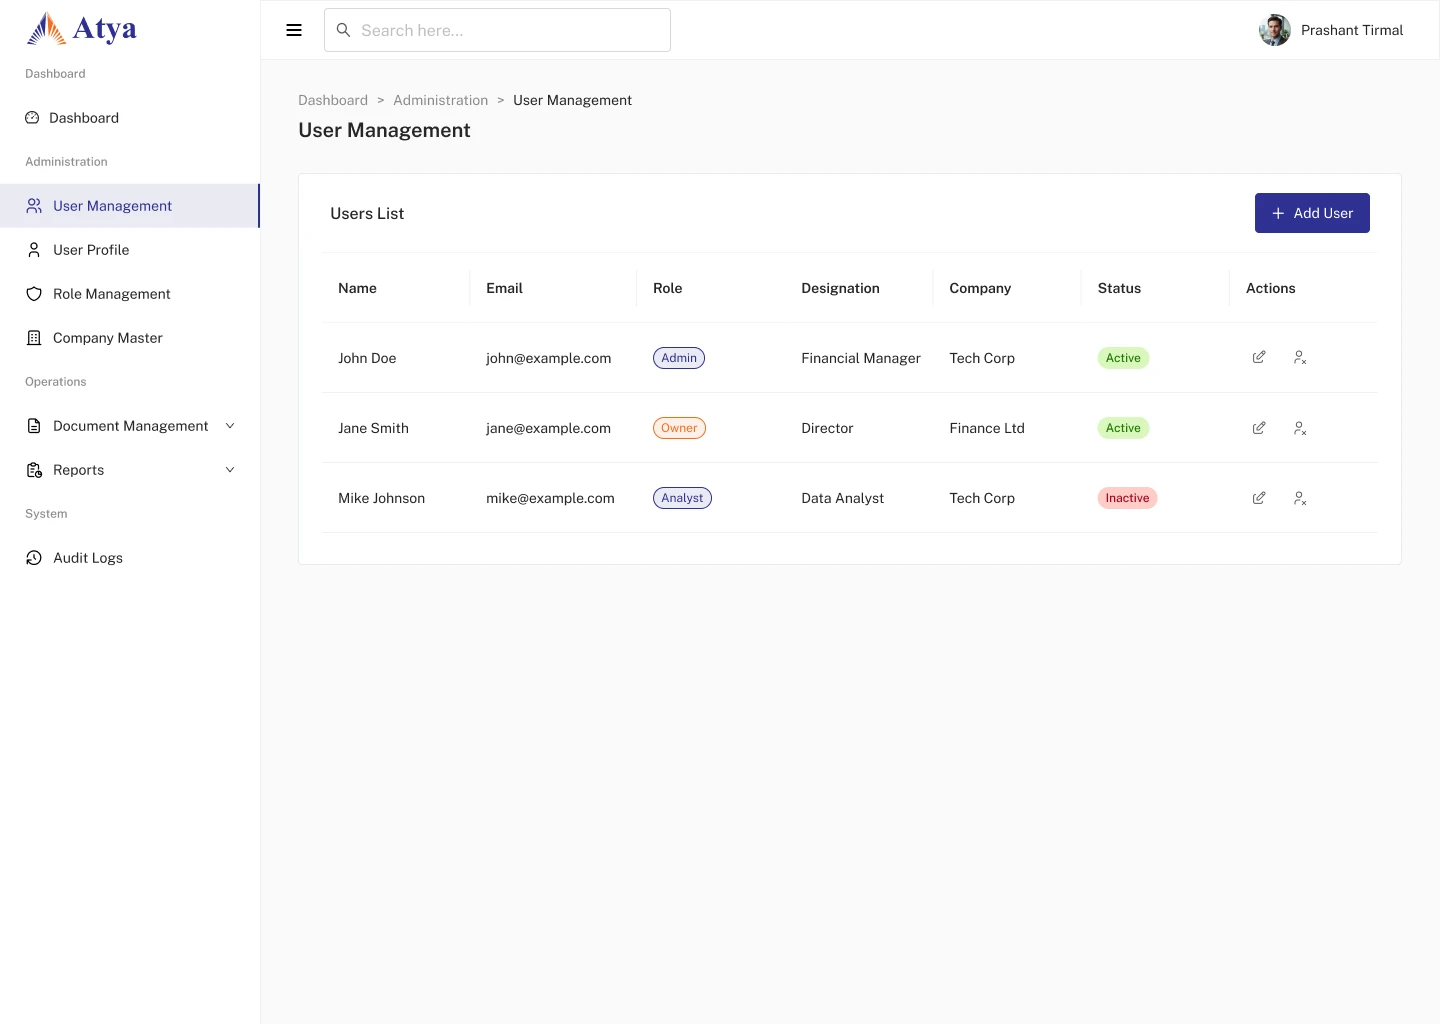1440x1024 pixels.
Task: Focus the Search here input field
Action: 497,30
